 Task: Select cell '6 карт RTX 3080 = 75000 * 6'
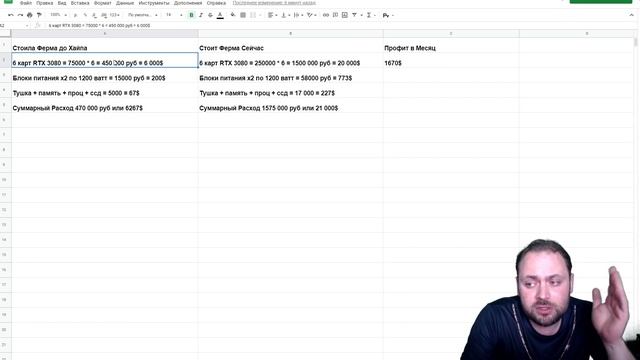[x=105, y=60]
